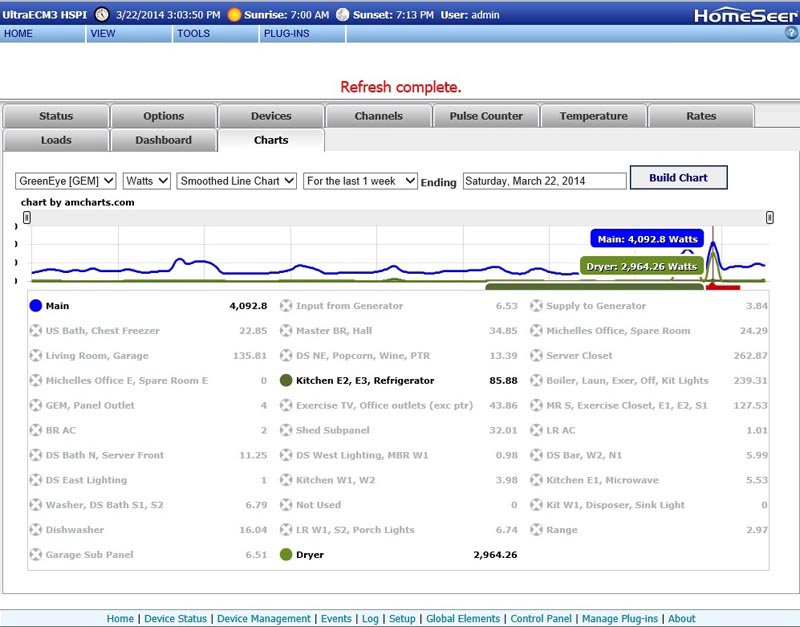The height and width of the screenshot is (627, 800).
Task: Show DS NE, Popcorn, Wine, PTR series
Action: click(x=286, y=356)
